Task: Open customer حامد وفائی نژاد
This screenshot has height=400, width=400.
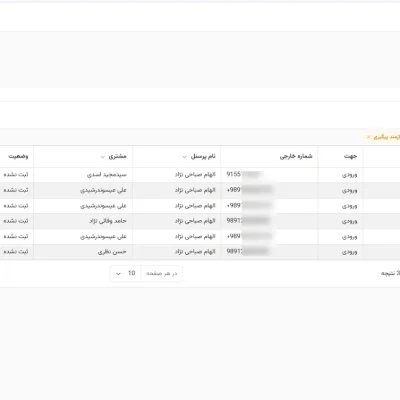Action: coord(108,221)
